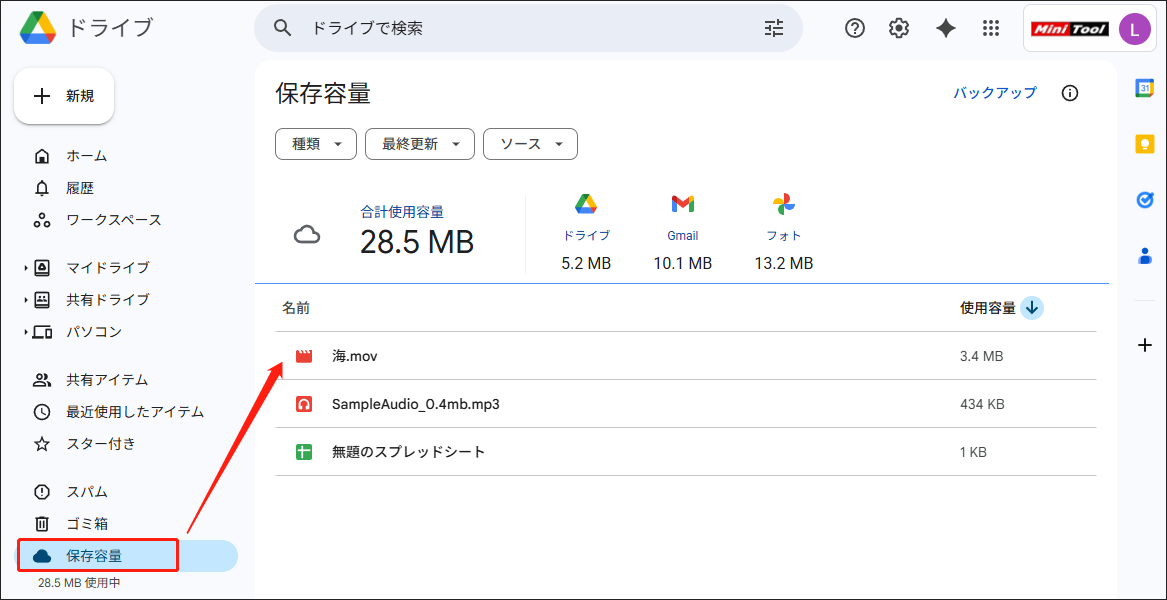Open the ソース filter dropdown
Image resolution: width=1167 pixels, height=600 pixels.
[x=530, y=144]
